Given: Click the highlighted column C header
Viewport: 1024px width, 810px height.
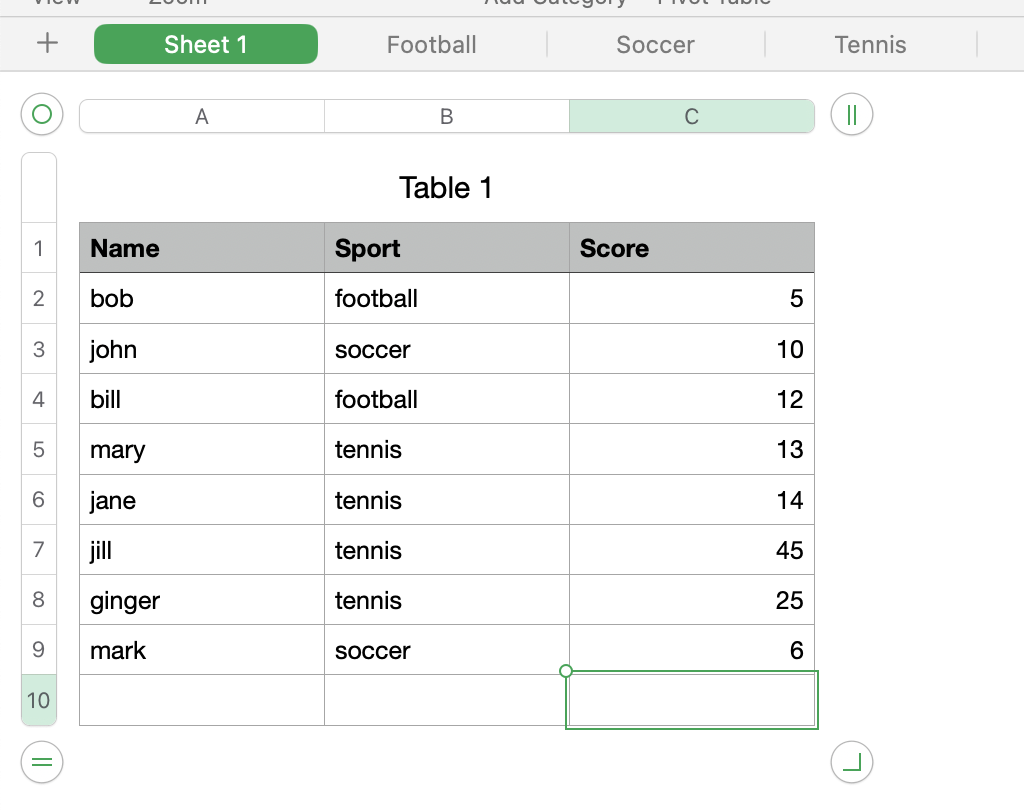Looking at the screenshot, I should [x=692, y=117].
